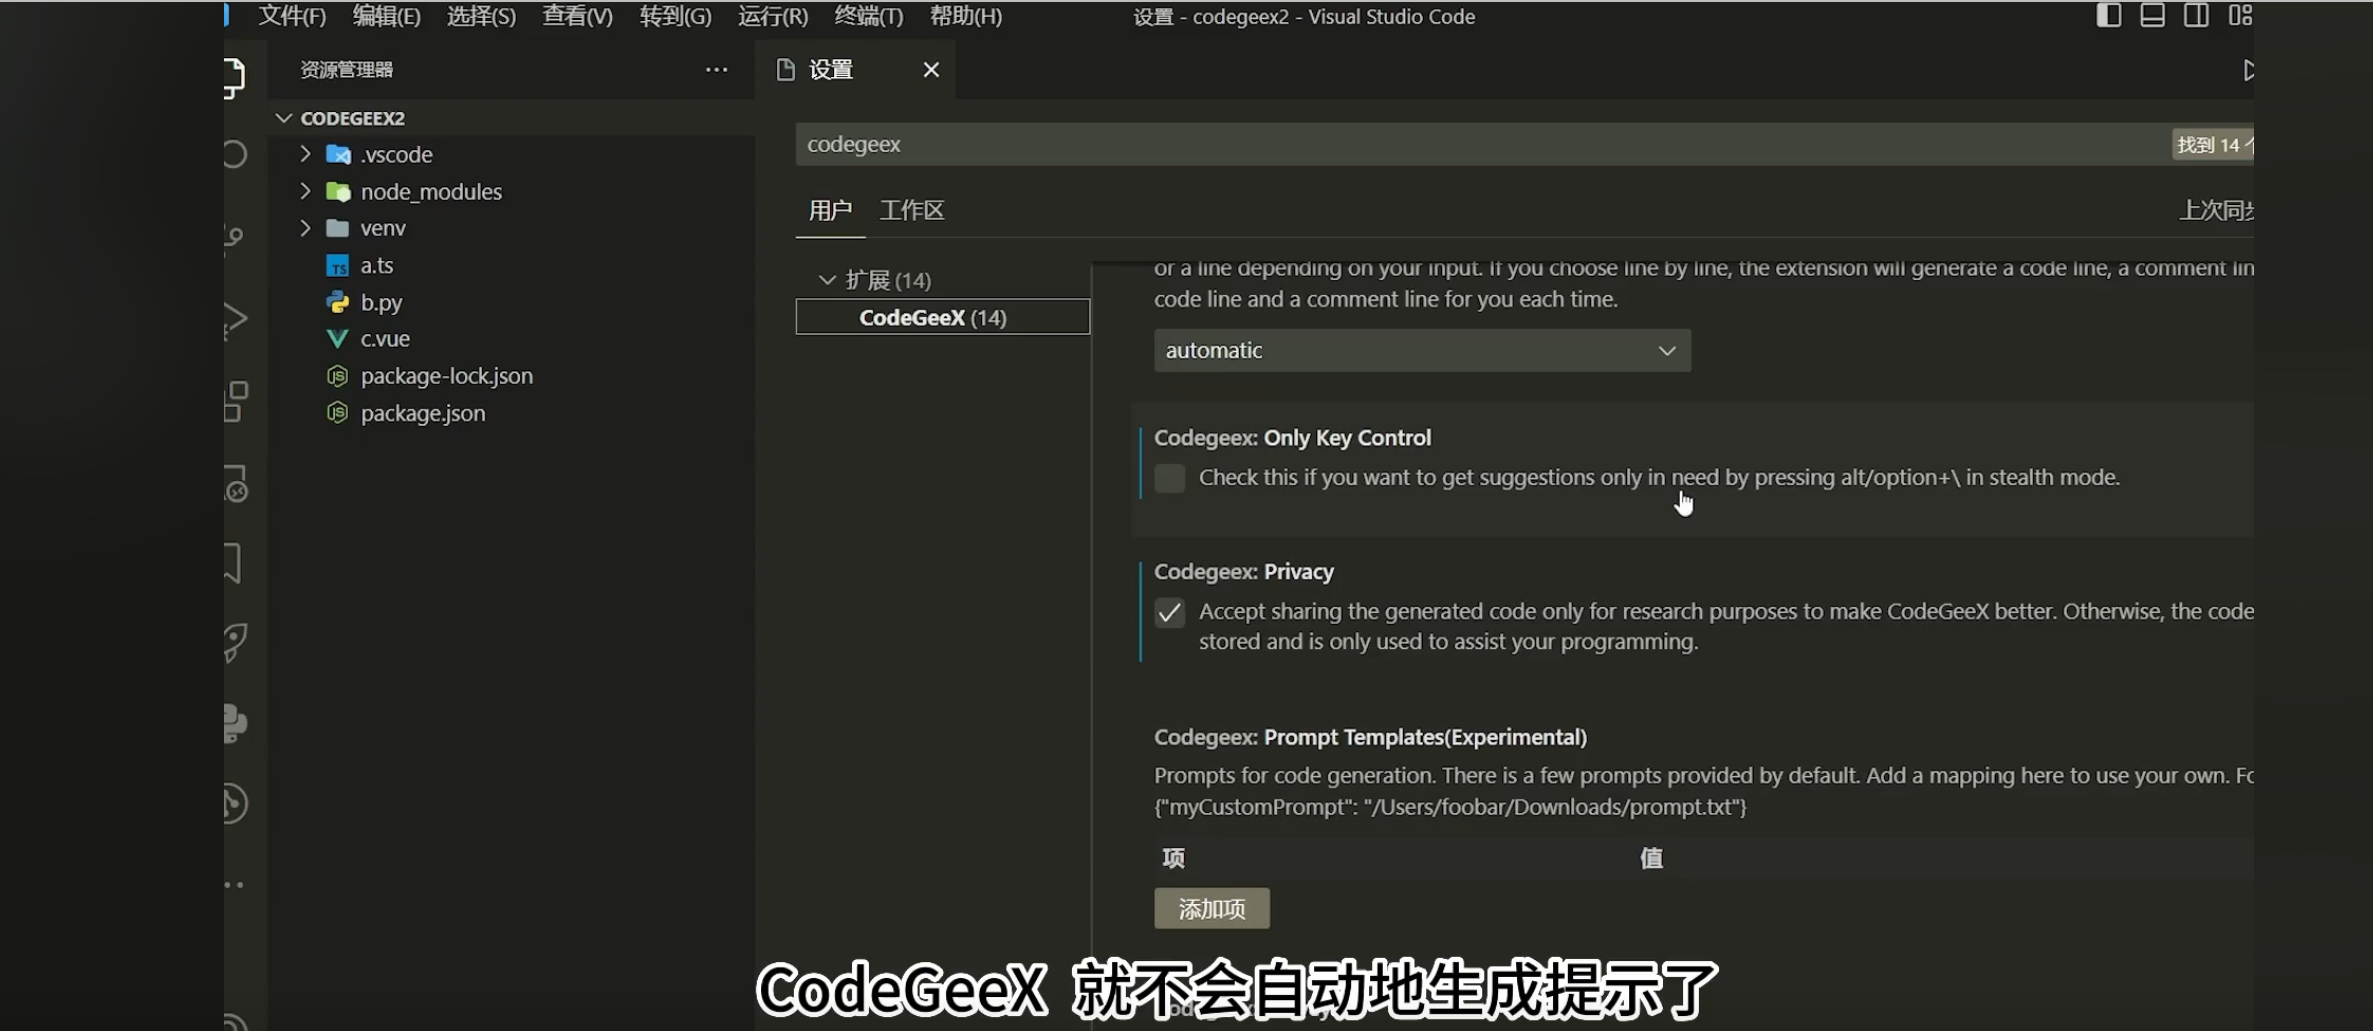Close the 设置 settings tab
2373x1031 pixels.
click(x=931, y=69)
